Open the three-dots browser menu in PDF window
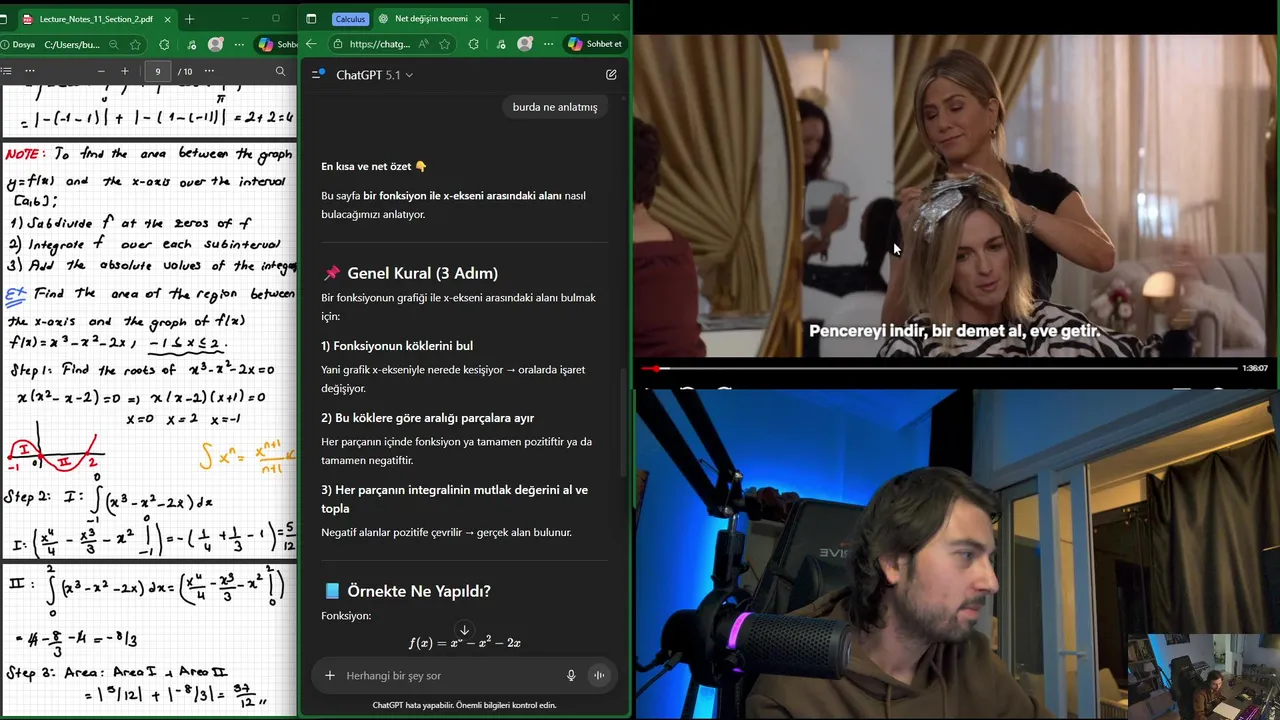The width and height of the screenshot is (1280, 720). pyautogui.click(x=238, y=44)
